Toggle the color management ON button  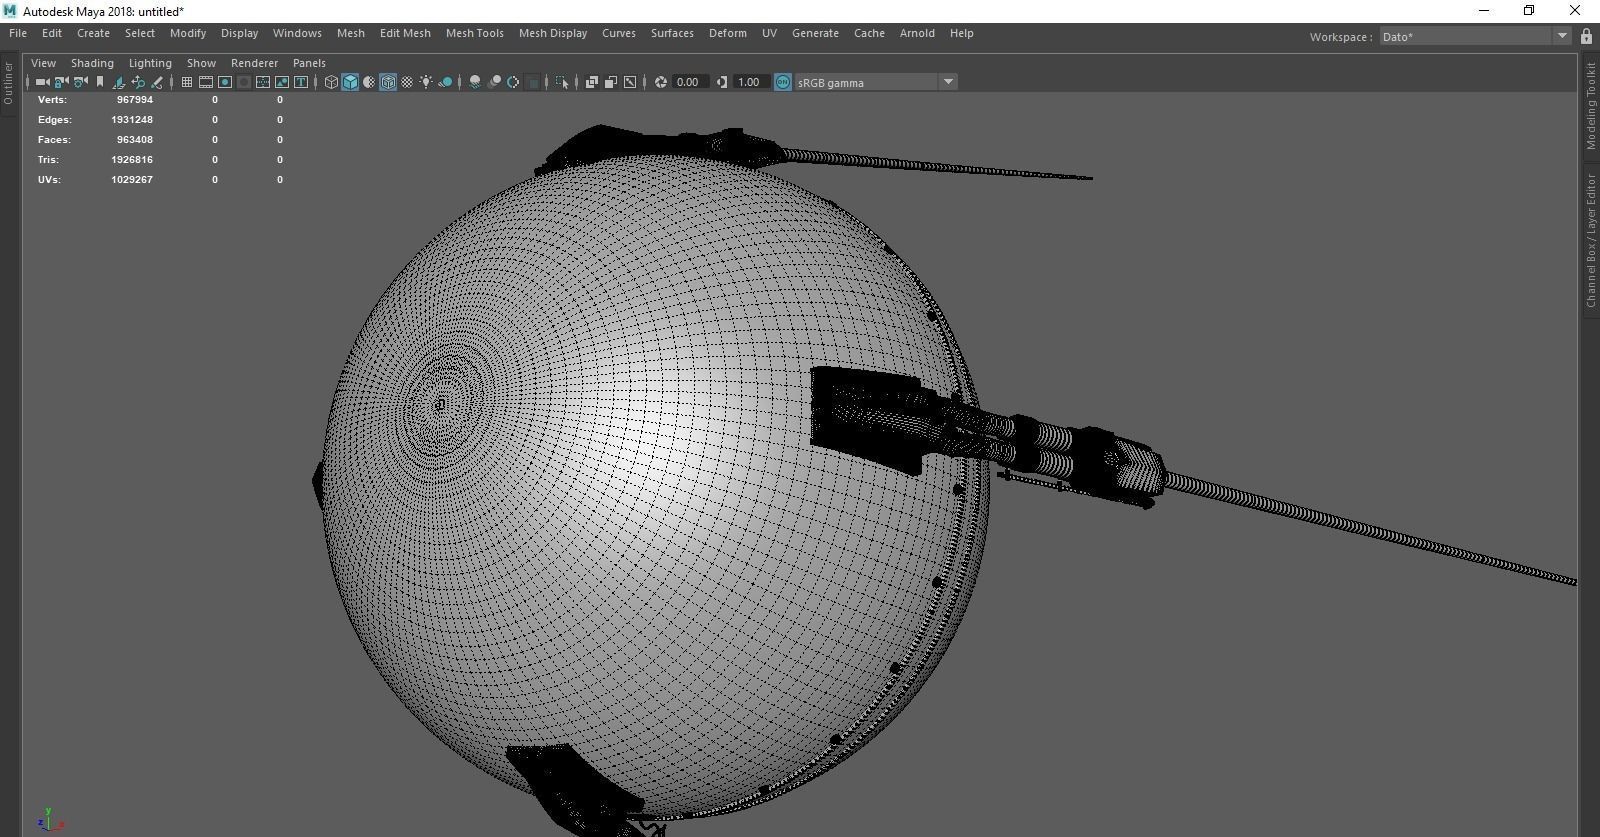tap(783, 82)
